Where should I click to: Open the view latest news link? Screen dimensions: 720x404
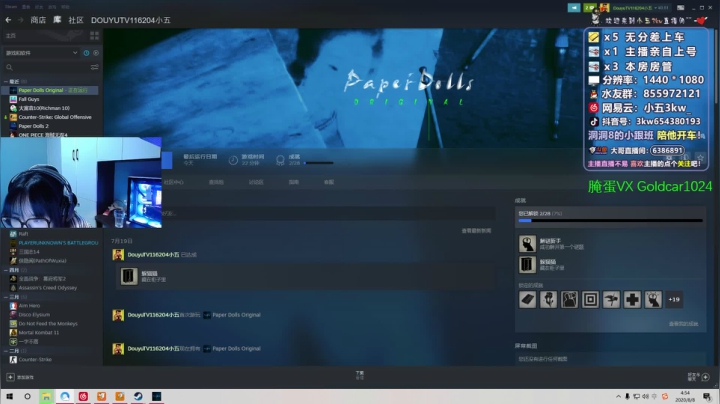(476, 230)
